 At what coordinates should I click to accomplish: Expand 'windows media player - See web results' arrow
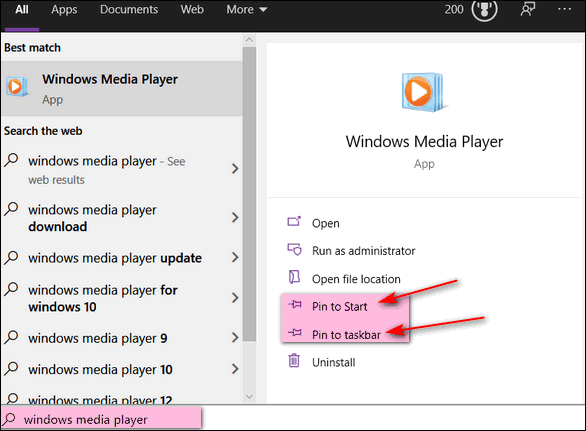tap(235, 169)
